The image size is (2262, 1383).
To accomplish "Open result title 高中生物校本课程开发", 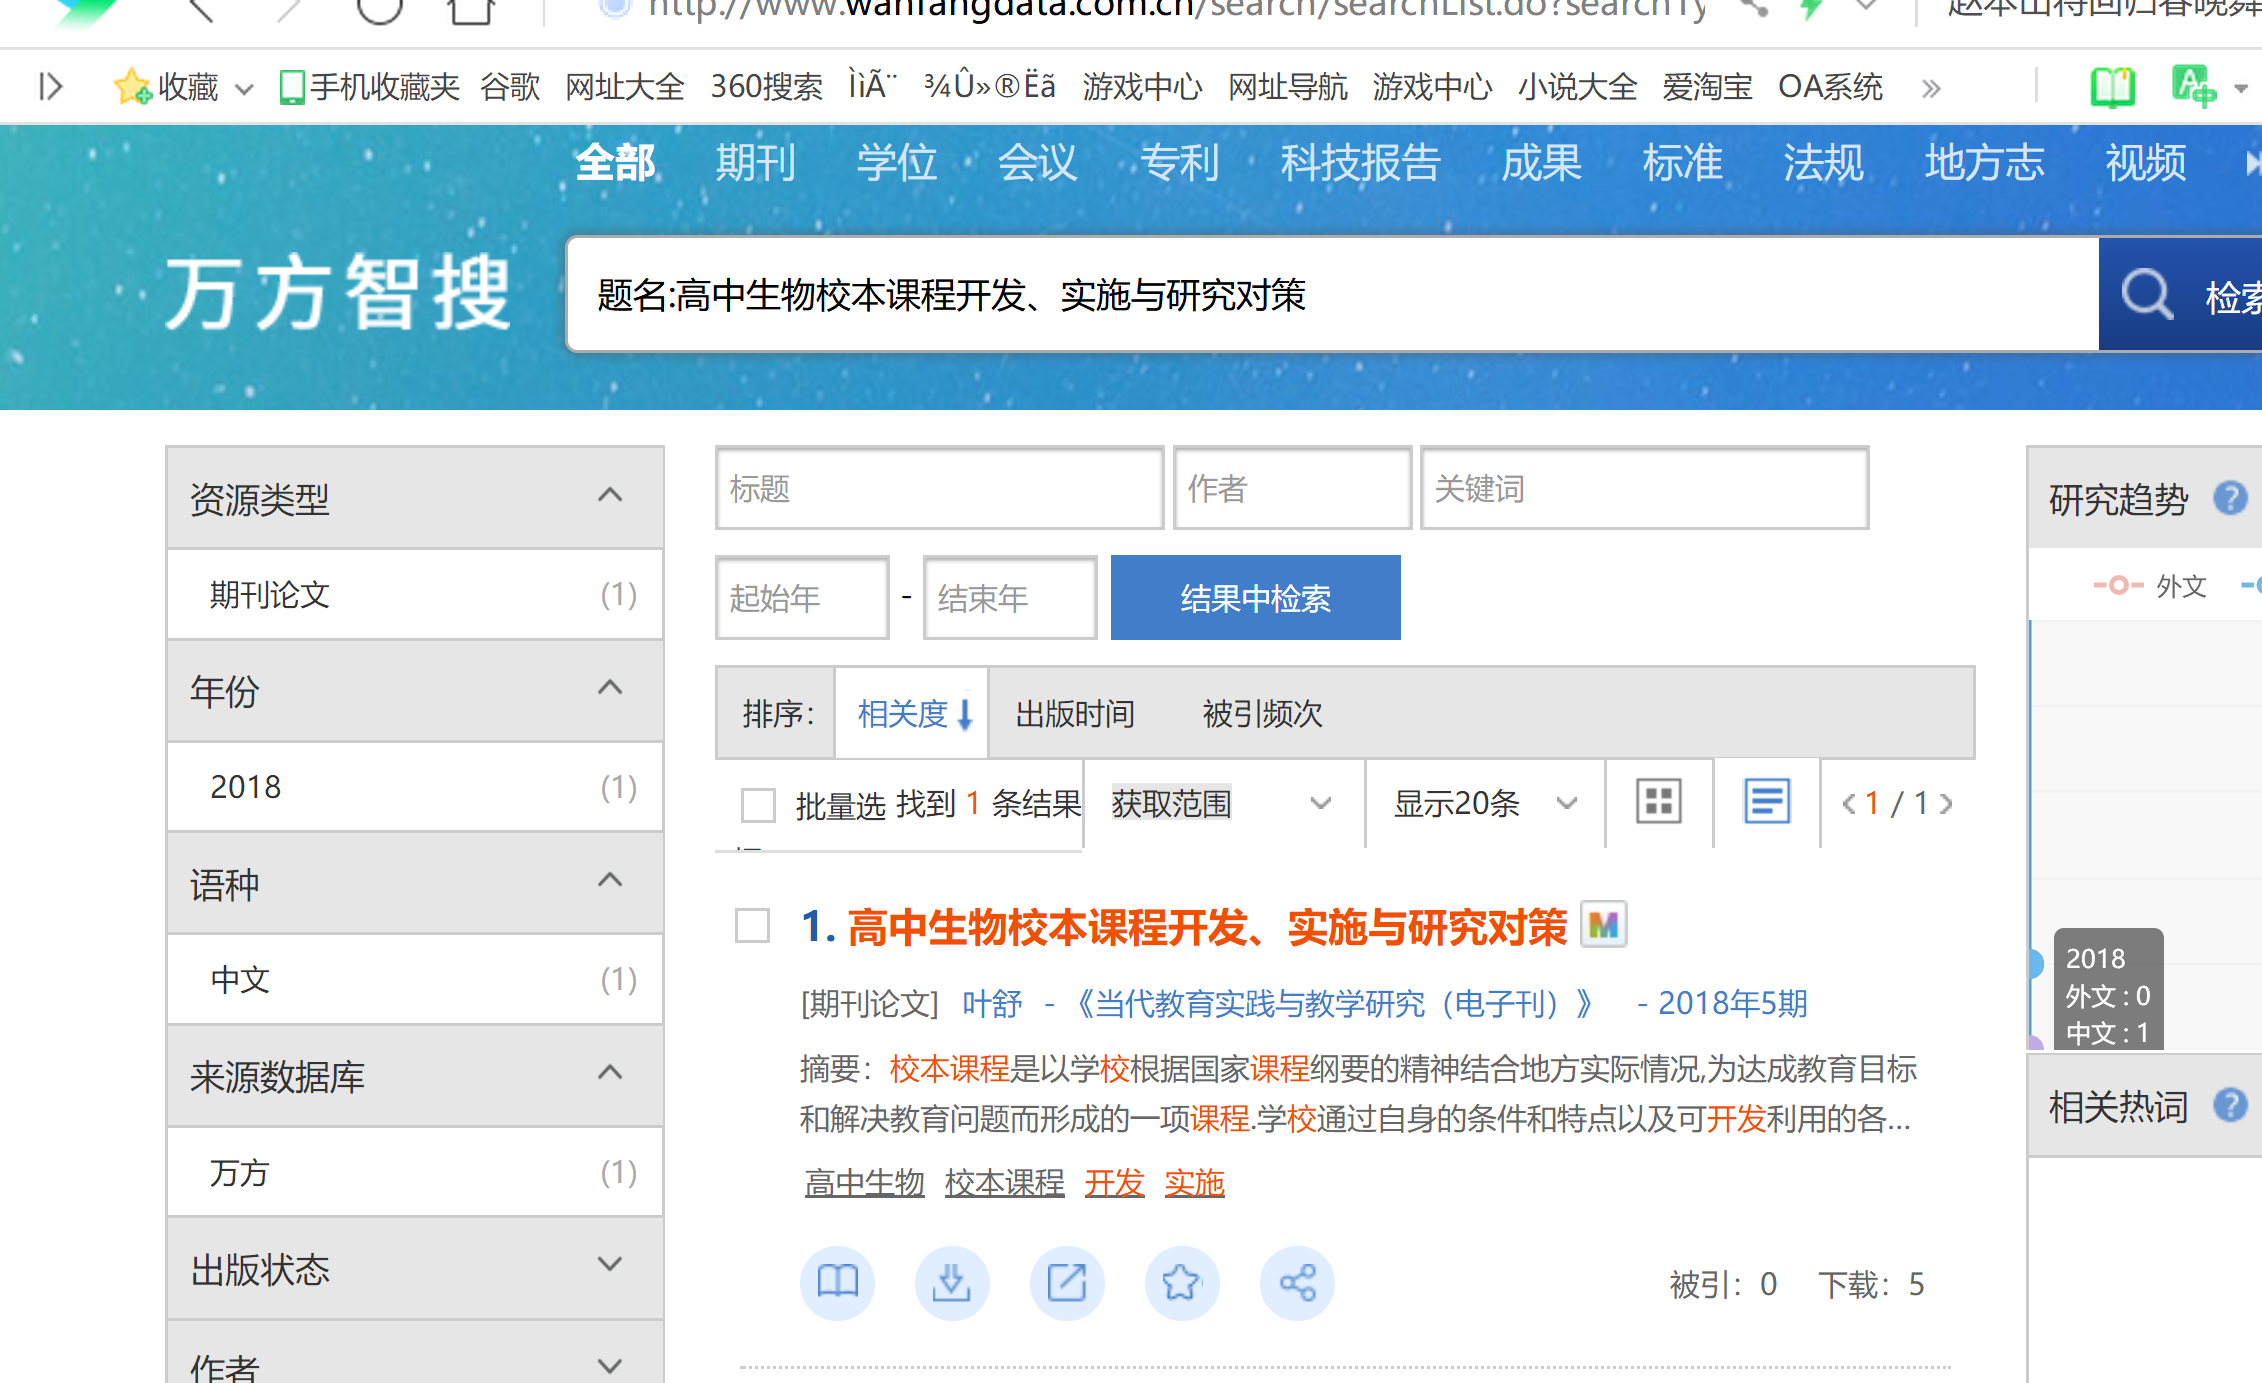I will (x=1207, y=927).
